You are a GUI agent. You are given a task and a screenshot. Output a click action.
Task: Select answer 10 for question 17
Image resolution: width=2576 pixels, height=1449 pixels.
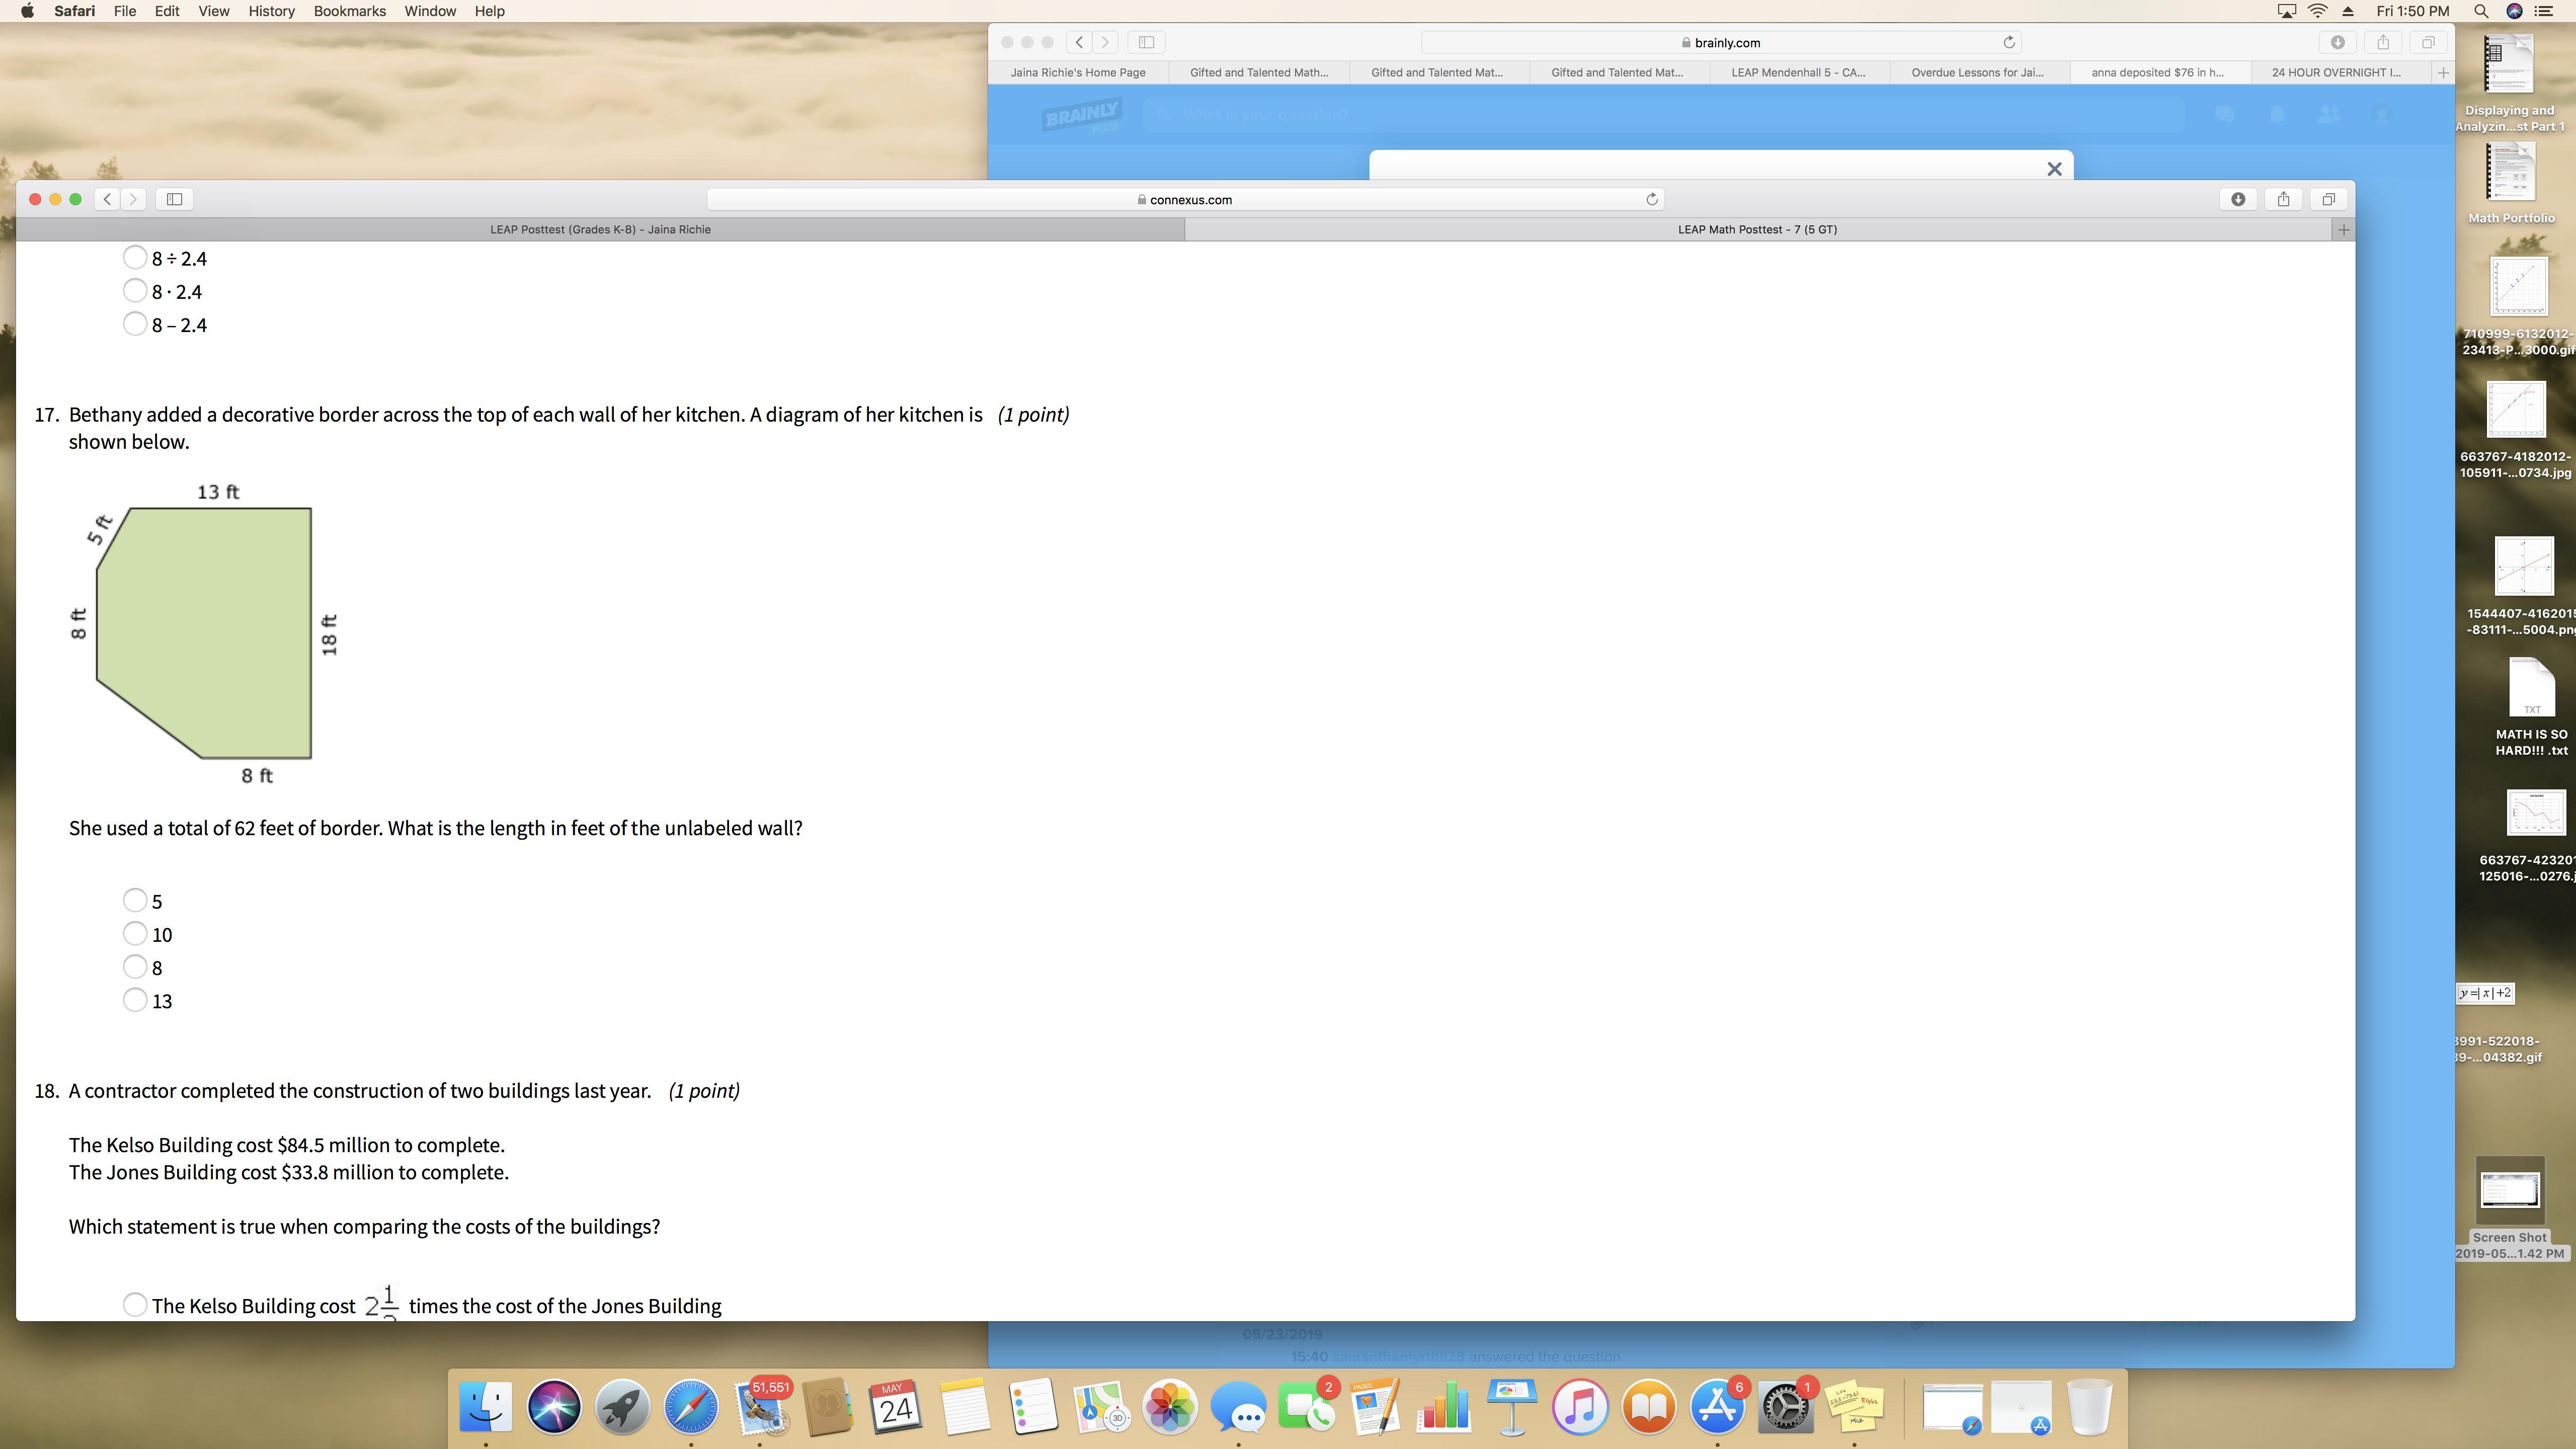pyautogui.click(x=135, y=934)
